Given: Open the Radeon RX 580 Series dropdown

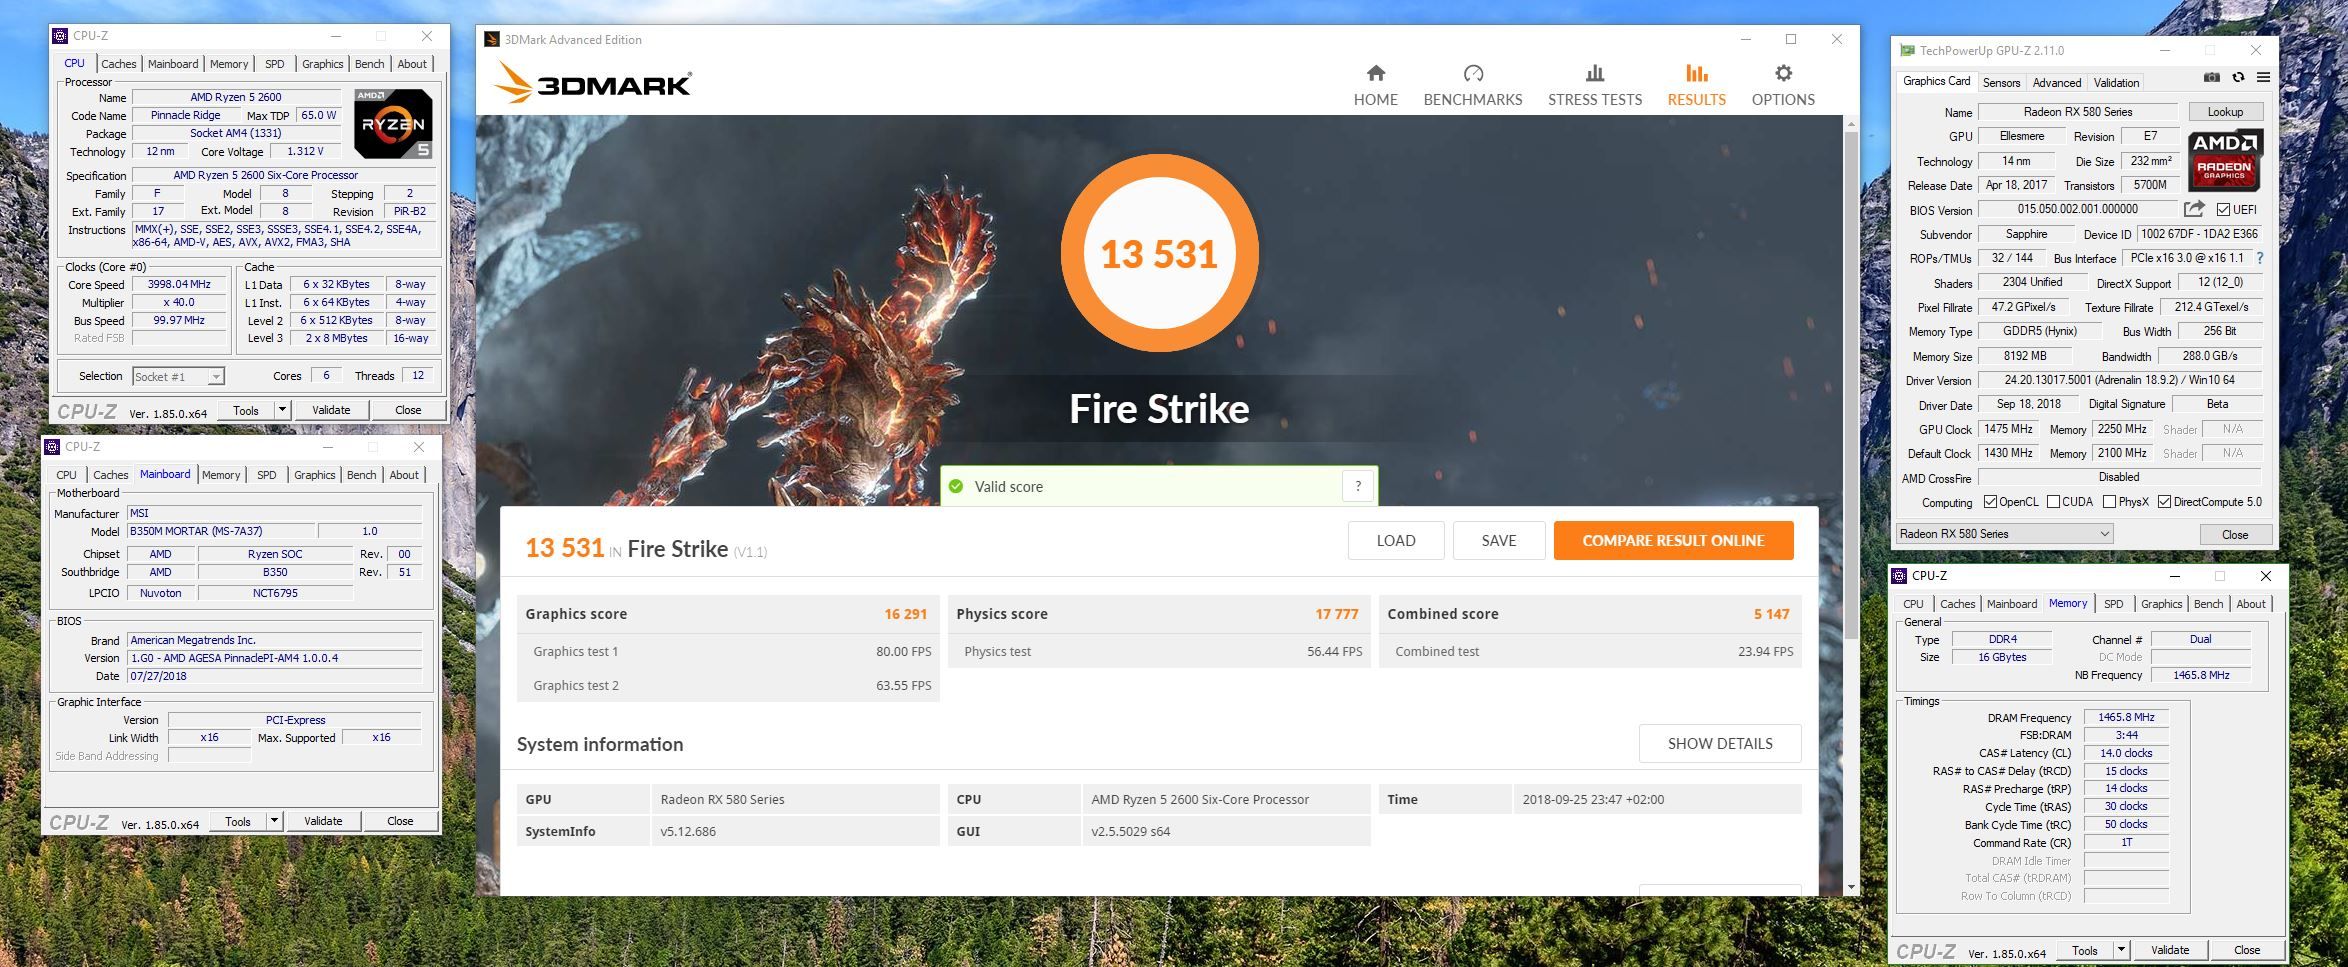Looking at the screenshot, I should click(x=2004, y=534).
